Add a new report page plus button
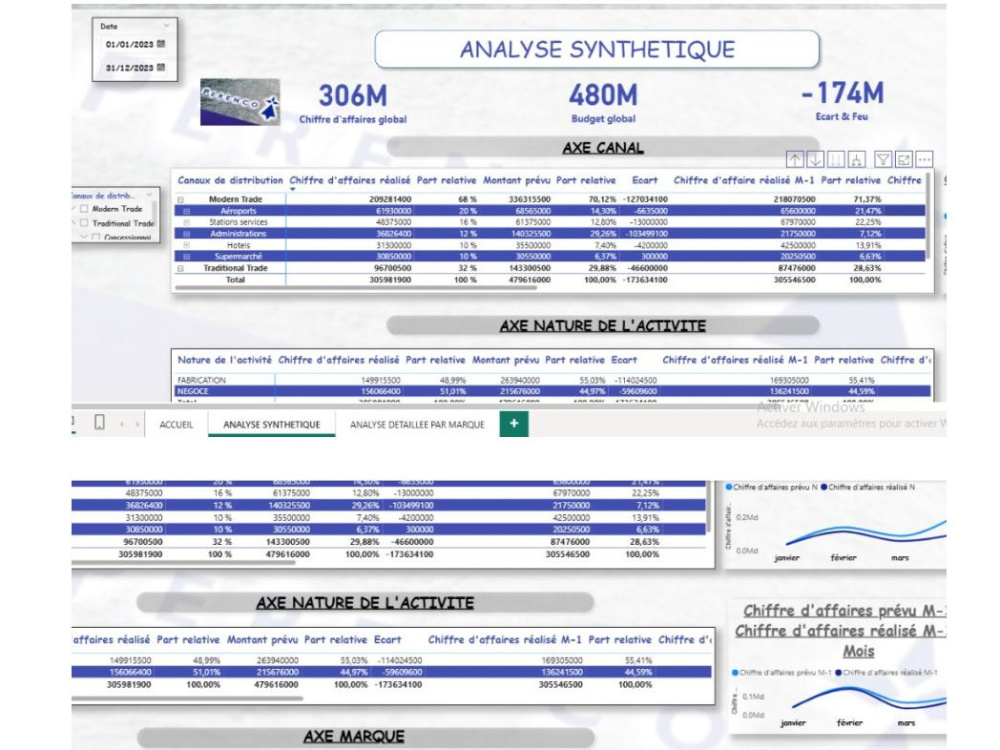 (514, 423)
